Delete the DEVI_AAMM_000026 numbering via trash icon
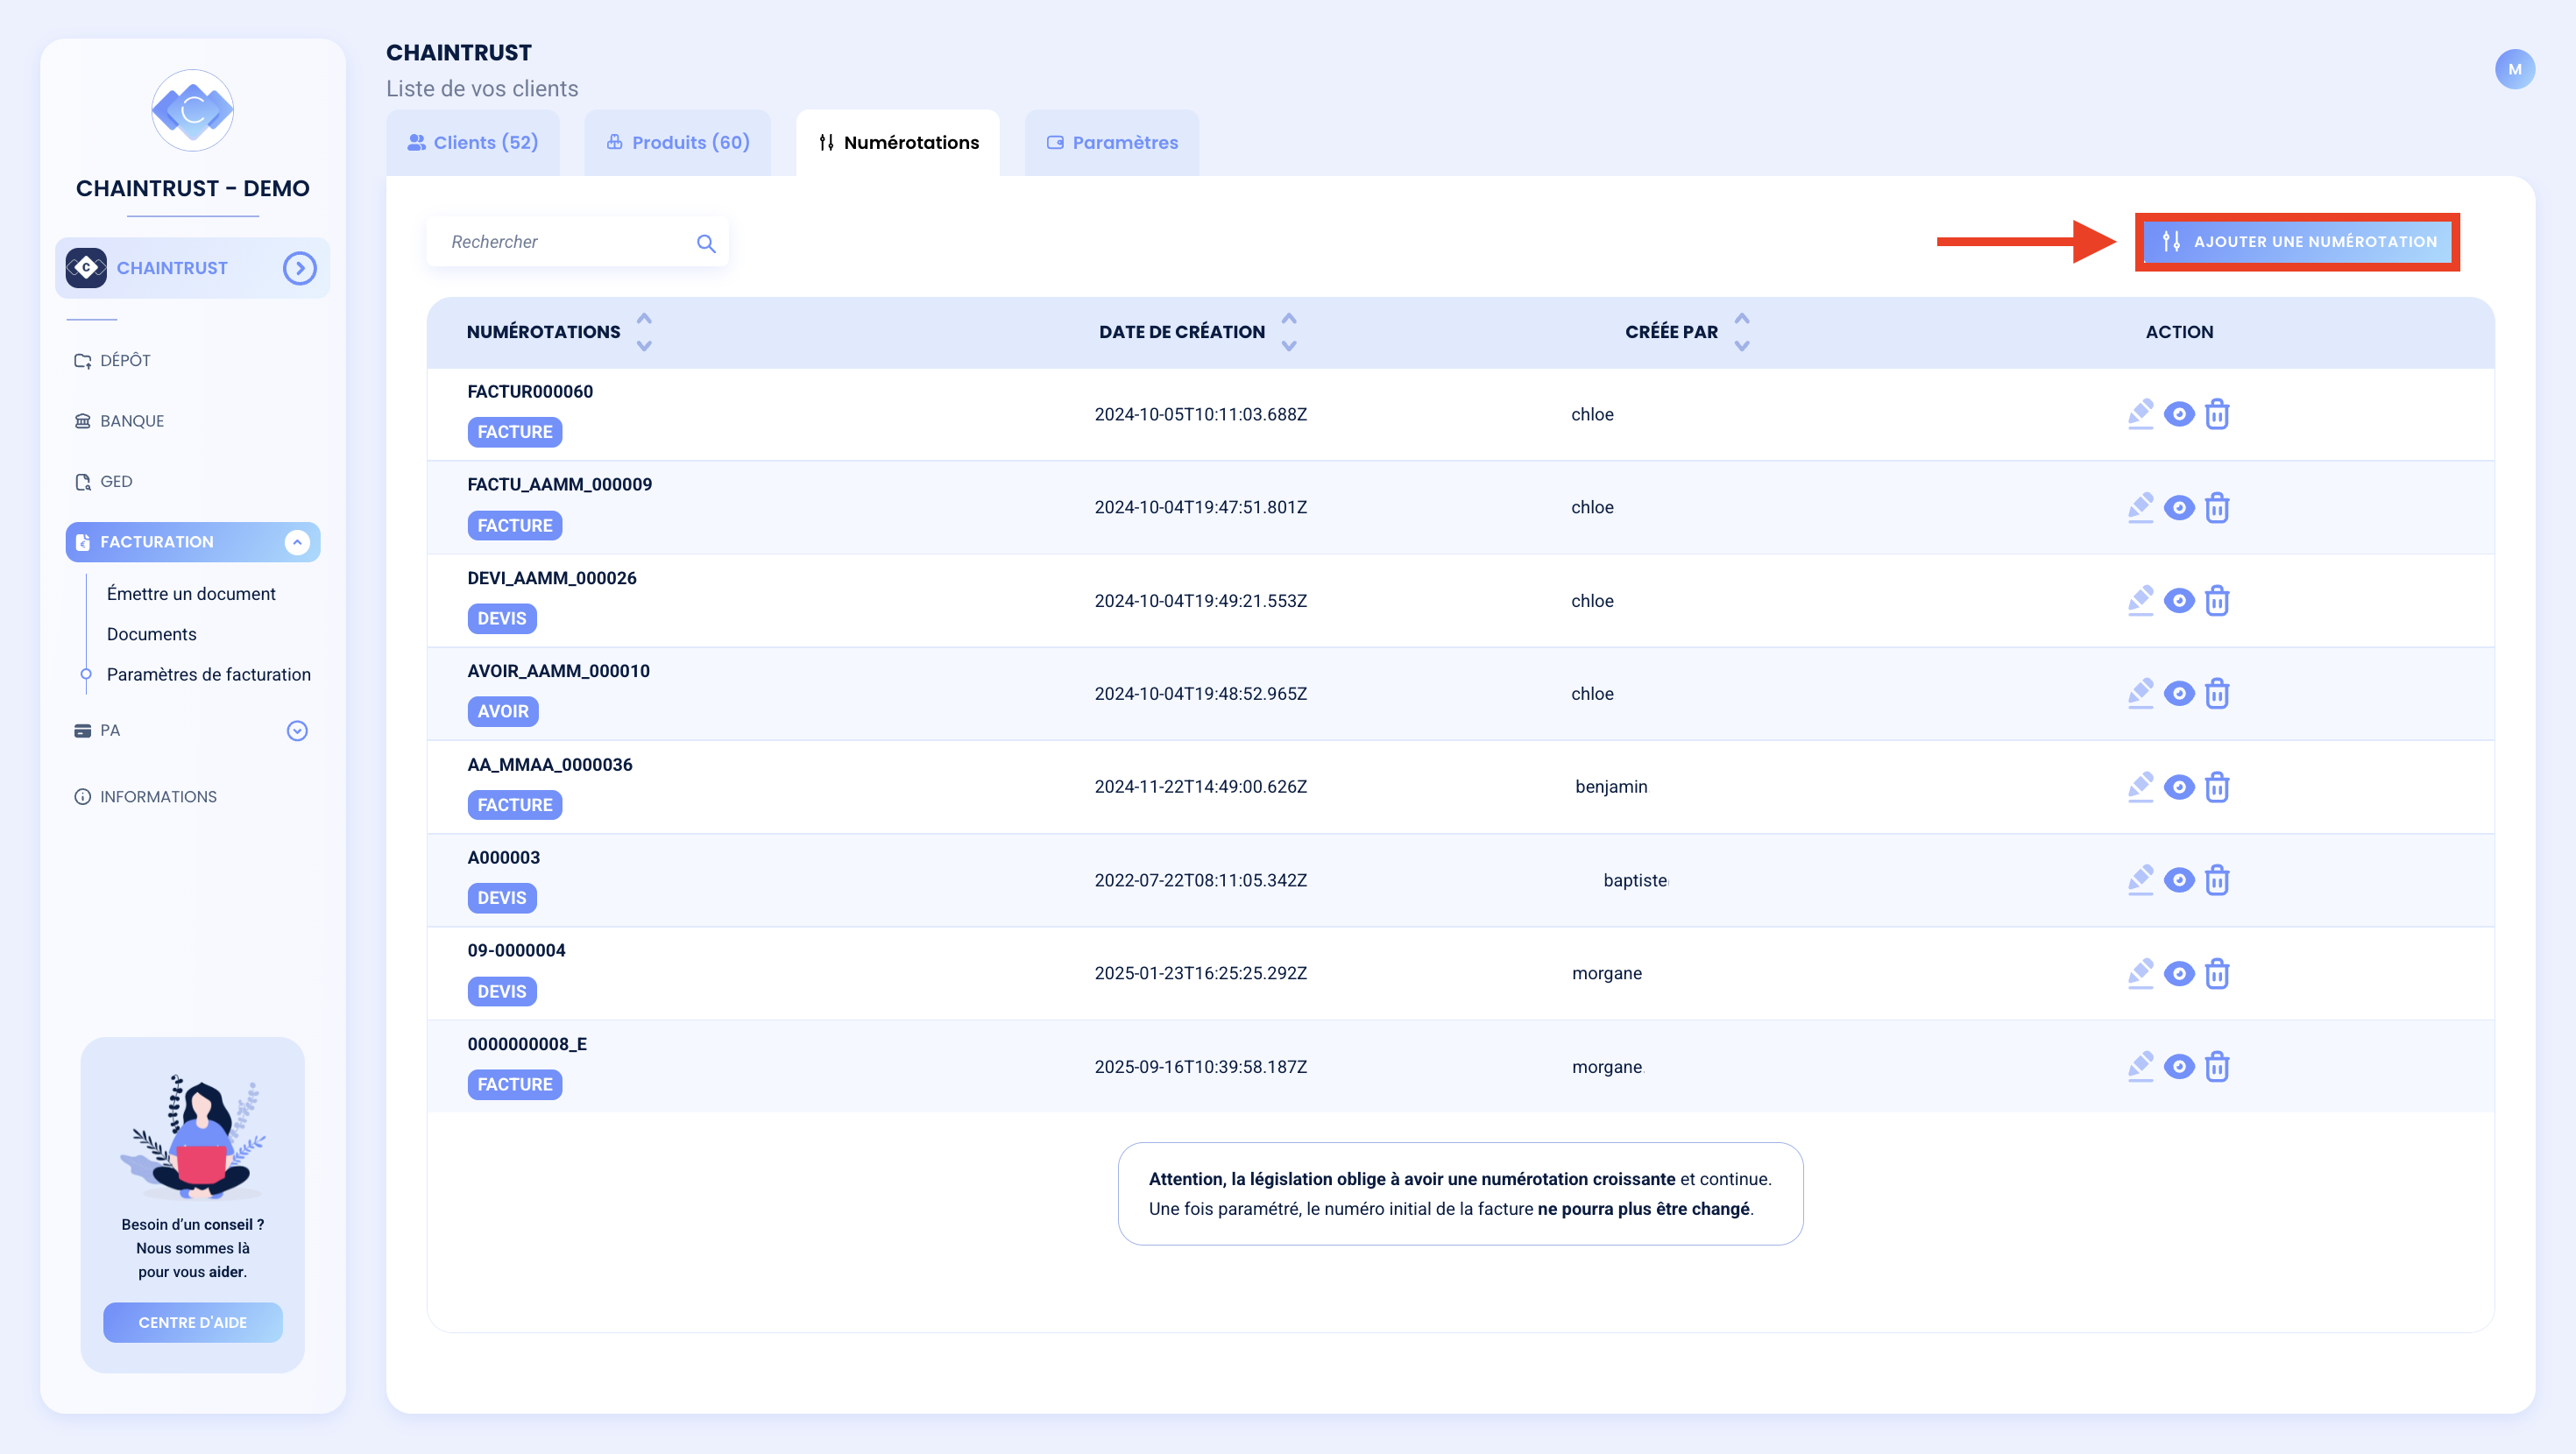This screenshot has height=1454, width=2576. (2217, 601)
